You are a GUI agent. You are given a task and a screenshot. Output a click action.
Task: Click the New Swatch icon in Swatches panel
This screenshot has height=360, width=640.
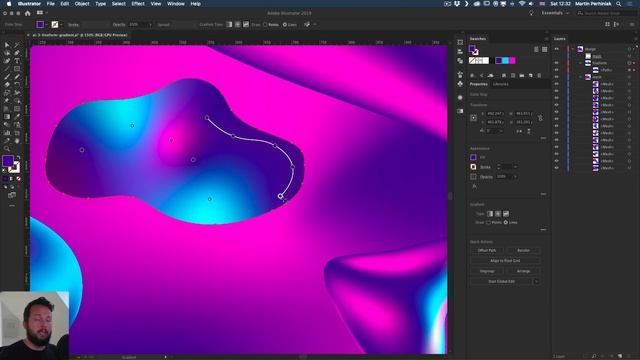531,76
